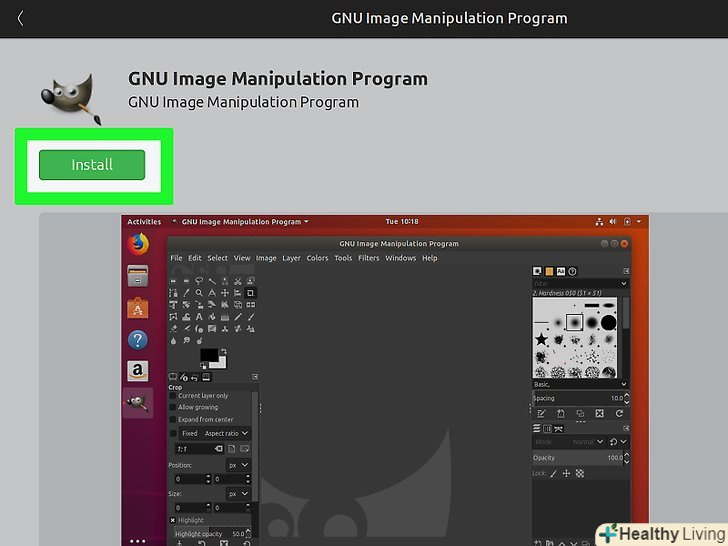
Task: Open the Edit menu in GIMP
Action: click(x=195, y=258)
